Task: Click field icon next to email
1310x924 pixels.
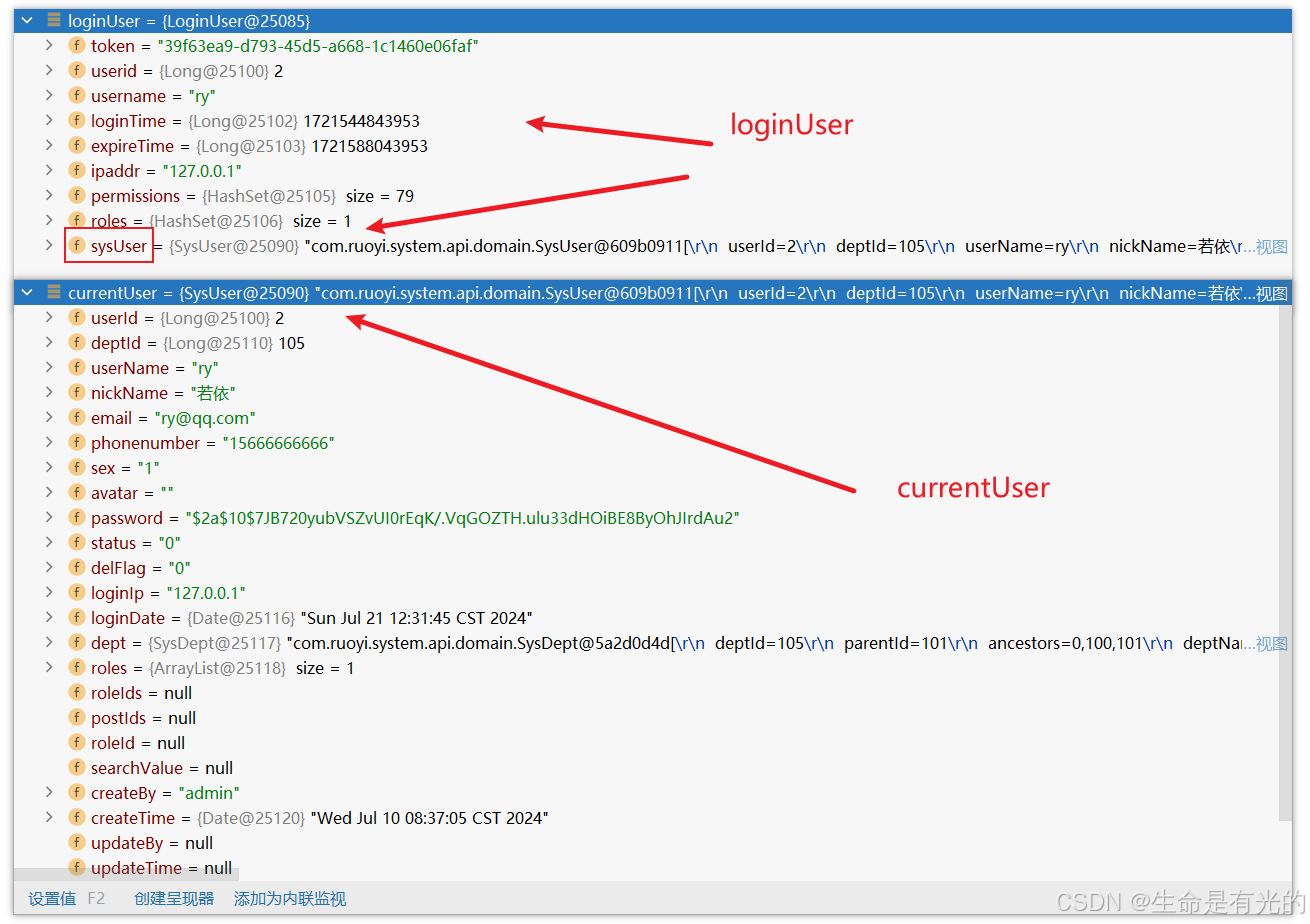Action: [x=77, y=417]
